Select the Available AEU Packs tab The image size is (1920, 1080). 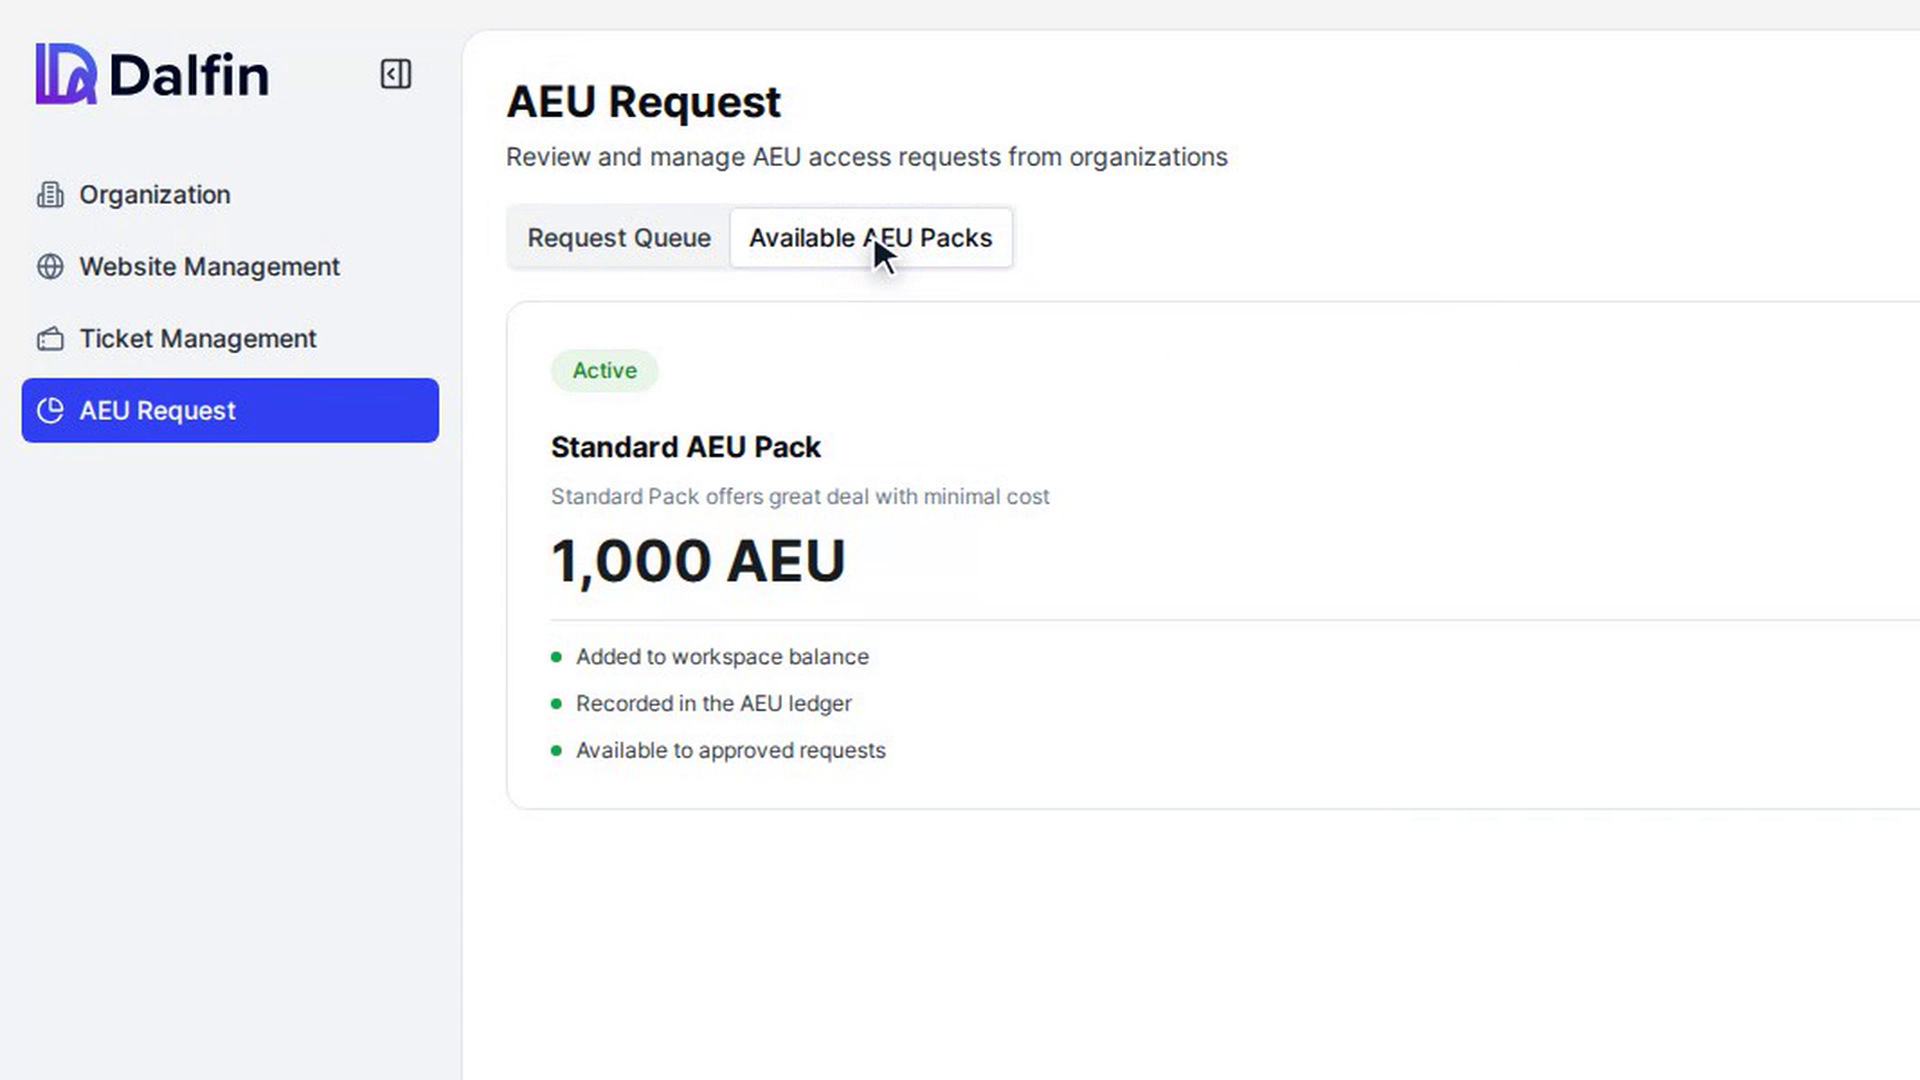[x=871, y=238]
